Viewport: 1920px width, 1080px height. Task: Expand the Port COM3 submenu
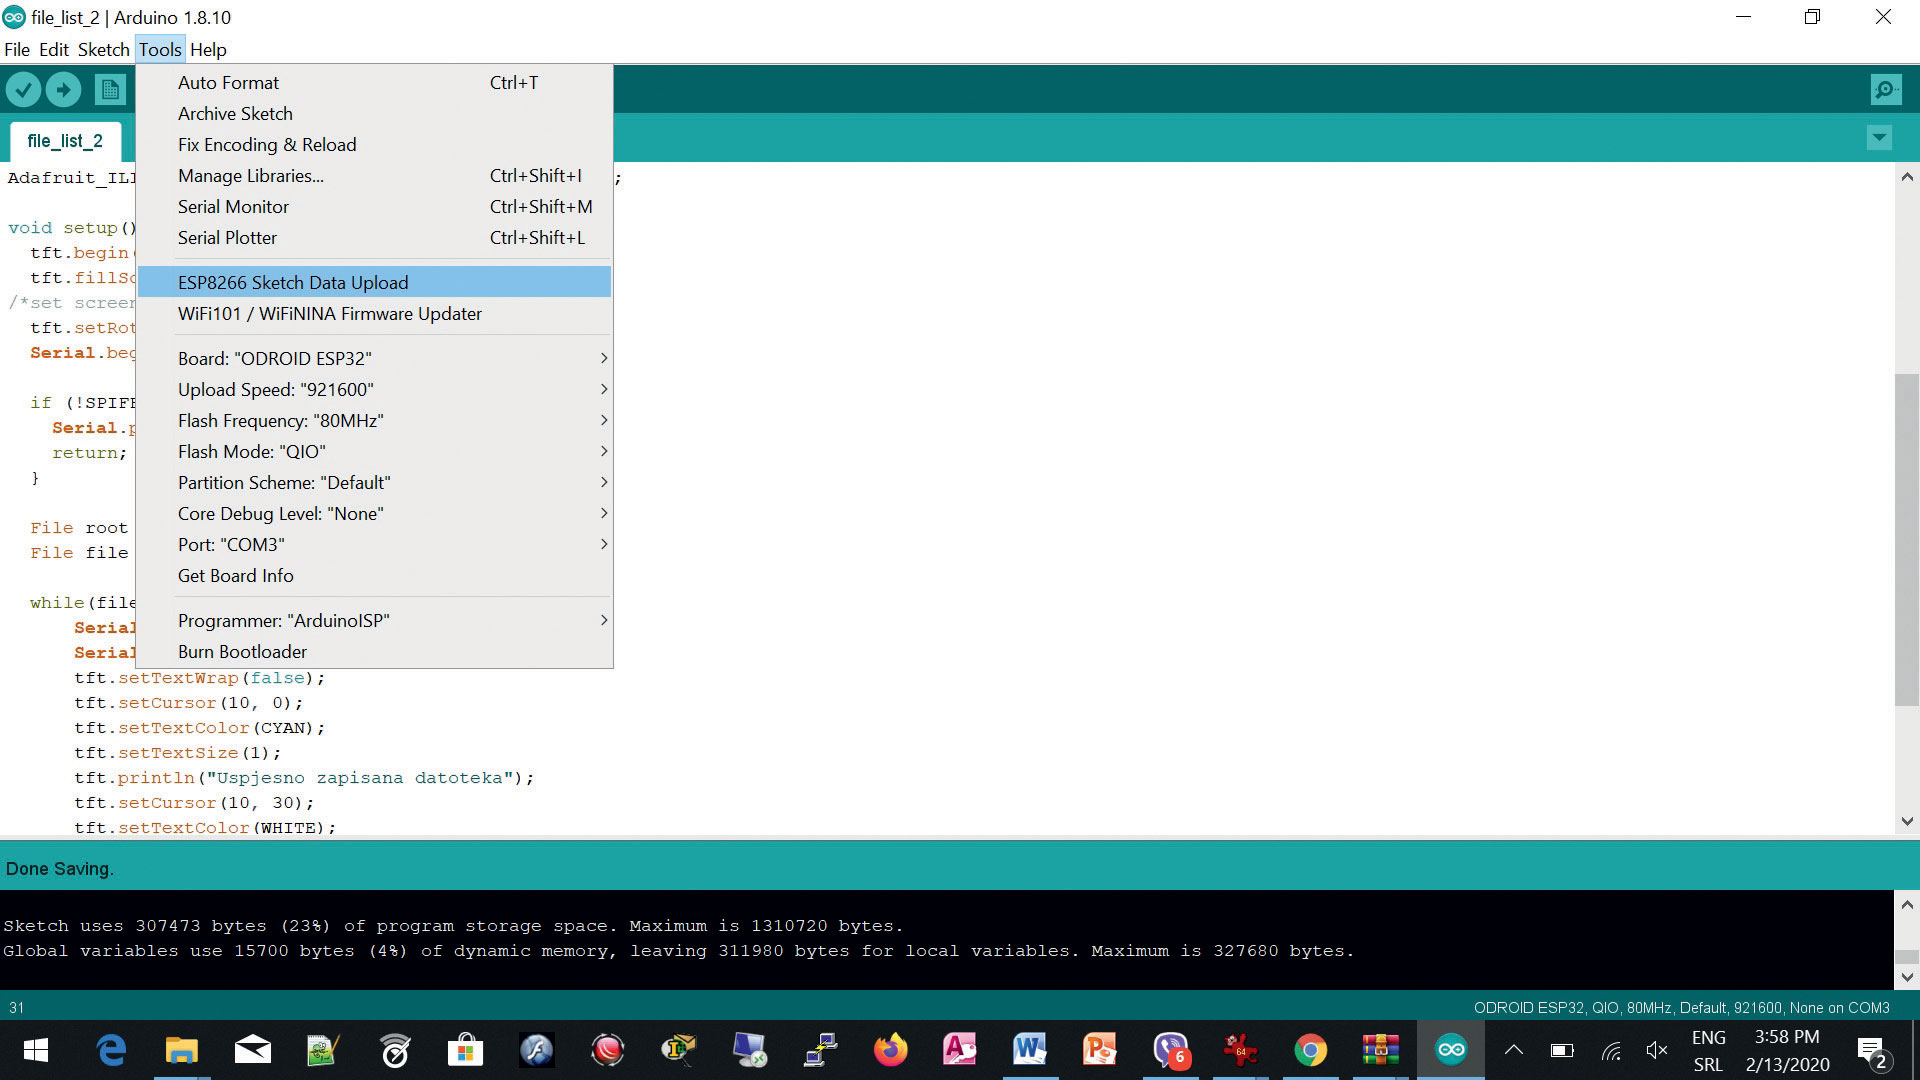(374, 545)
